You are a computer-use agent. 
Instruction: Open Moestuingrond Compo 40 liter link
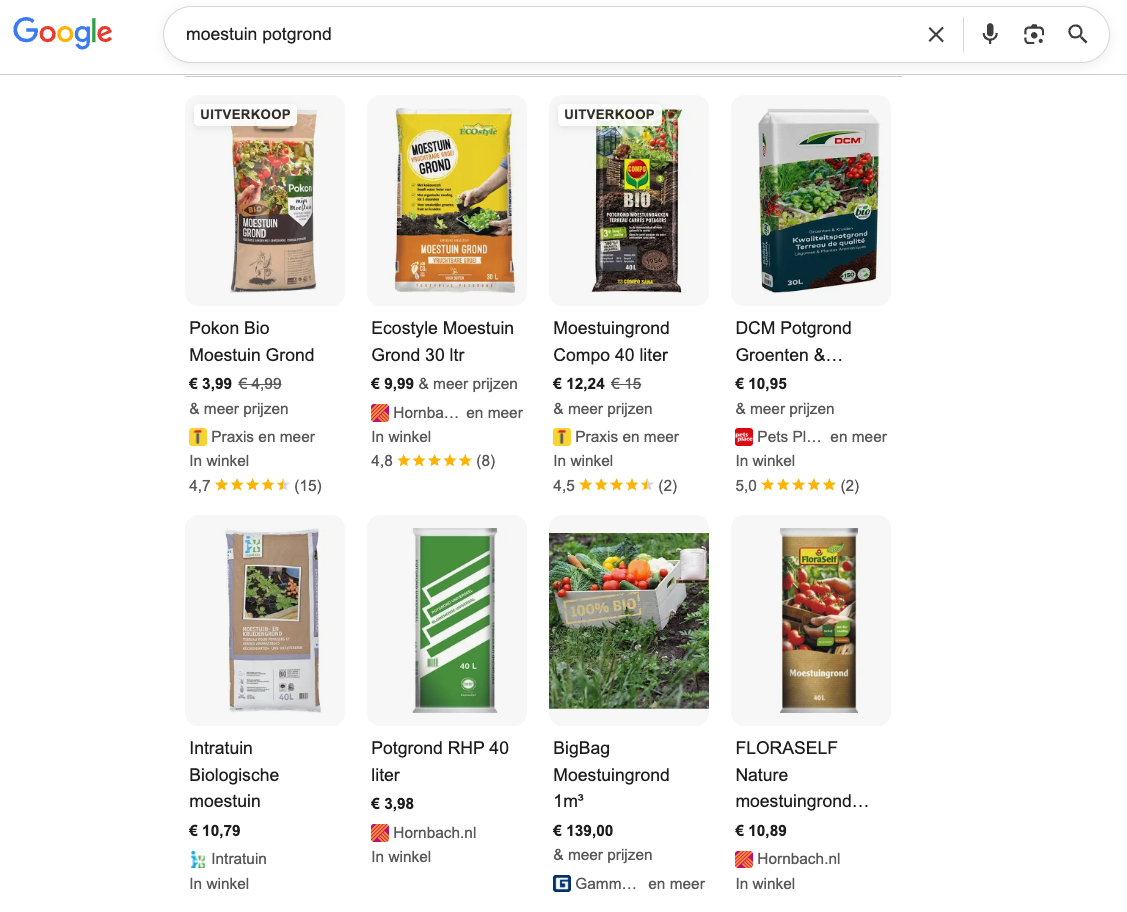[611, 341]
